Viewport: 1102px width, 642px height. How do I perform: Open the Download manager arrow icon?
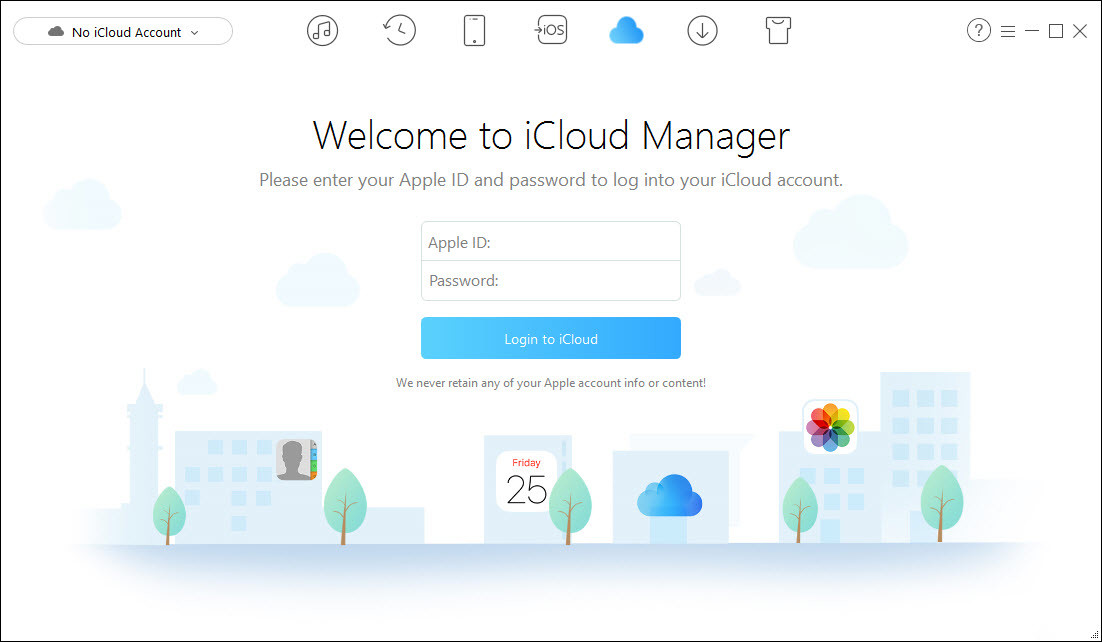[702, 31]
